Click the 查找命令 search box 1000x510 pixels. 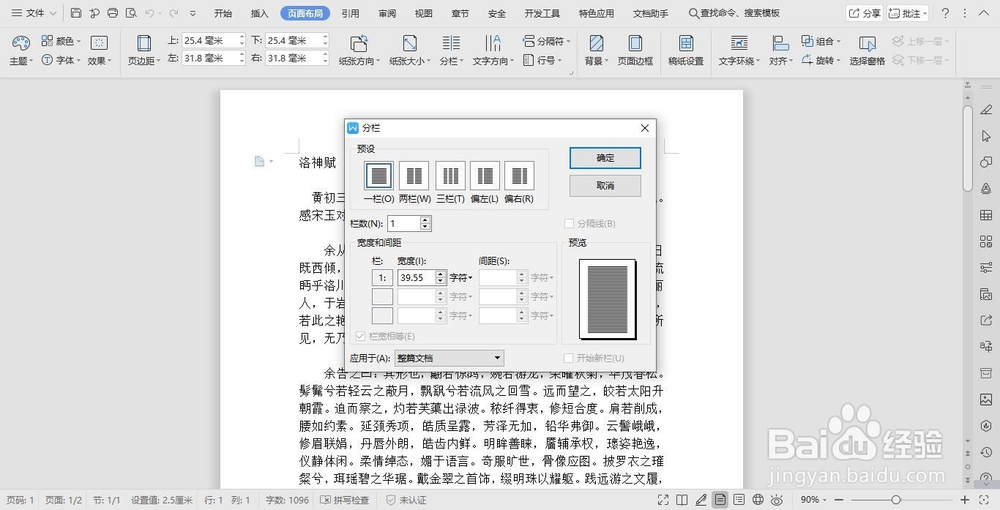tap(734, 13)
